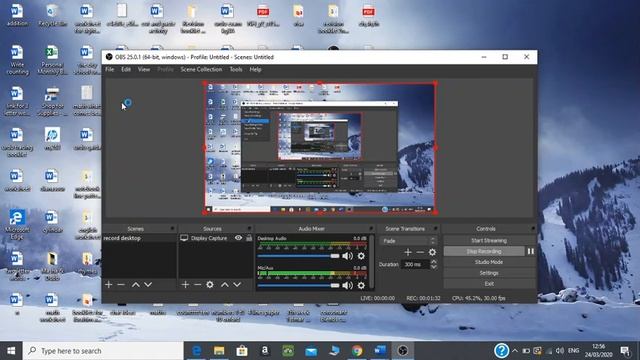
Task: Open Google Chrome from the taskbar
Action: coord(357,351)
